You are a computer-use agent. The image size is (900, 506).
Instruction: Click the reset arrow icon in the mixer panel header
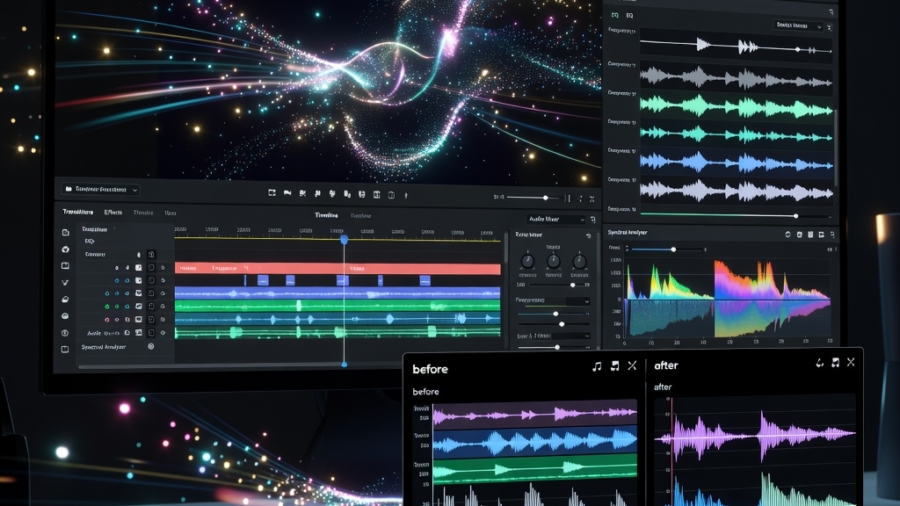pyautogui.click(x=588, y=236)
